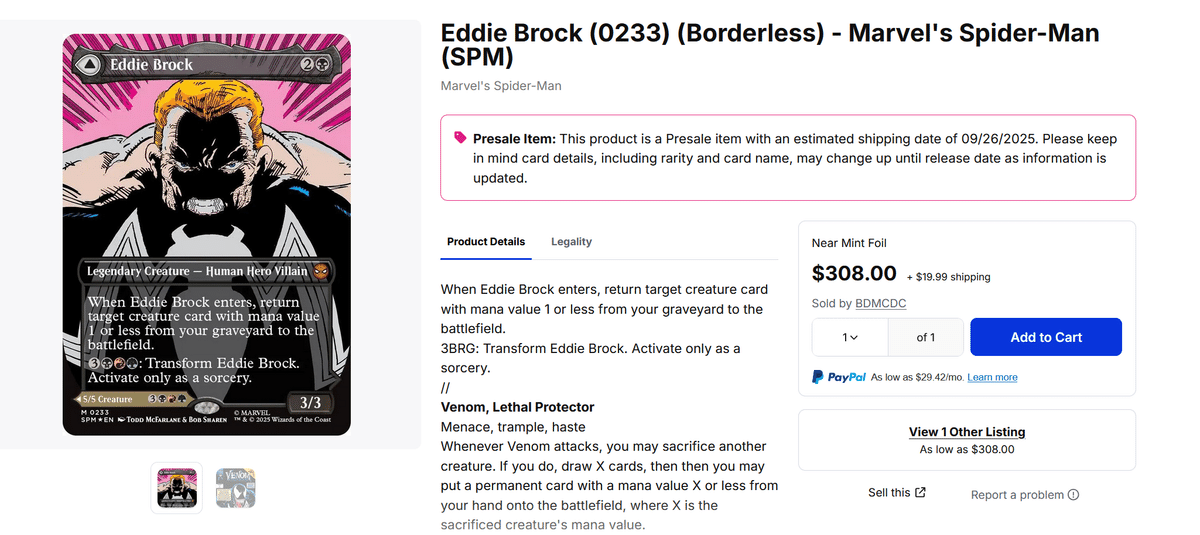Screen dimensions: 1200x535
Task: Select the Eddie Brock front face thumbnail
Action: click(177, 487)
